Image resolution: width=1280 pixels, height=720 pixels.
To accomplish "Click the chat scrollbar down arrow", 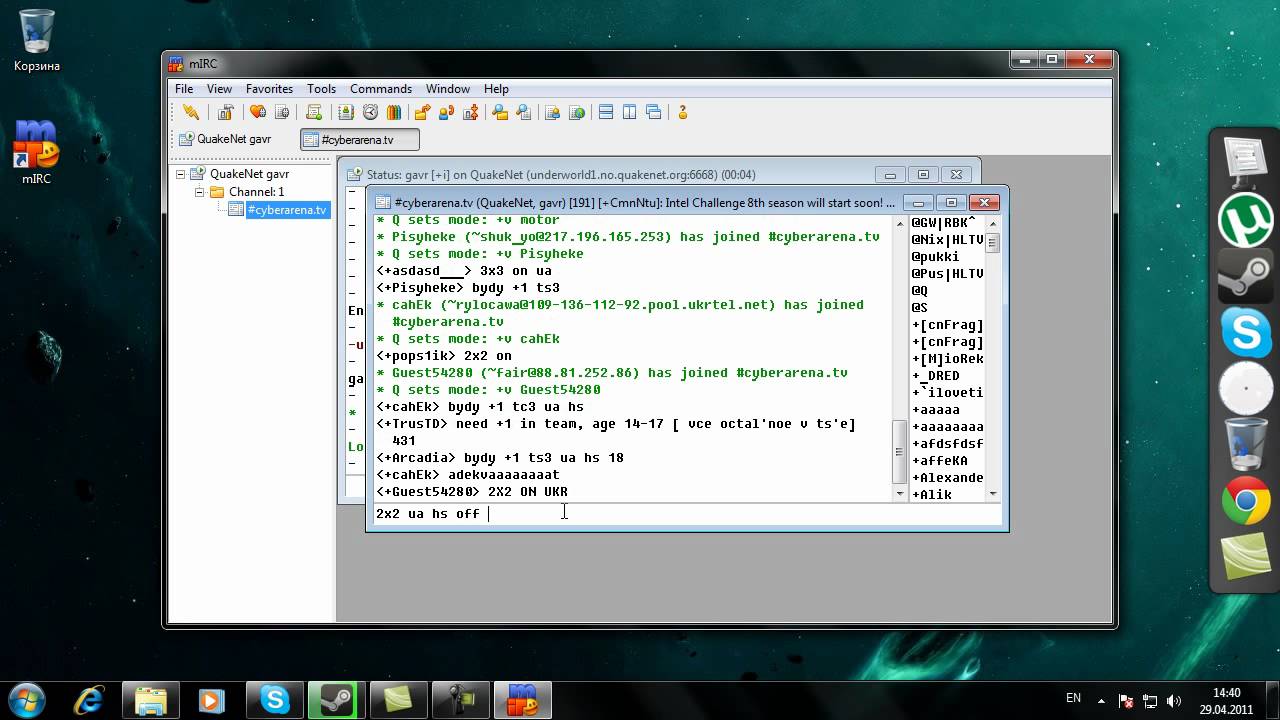I will pyautogui.click(x=900, y=494).
